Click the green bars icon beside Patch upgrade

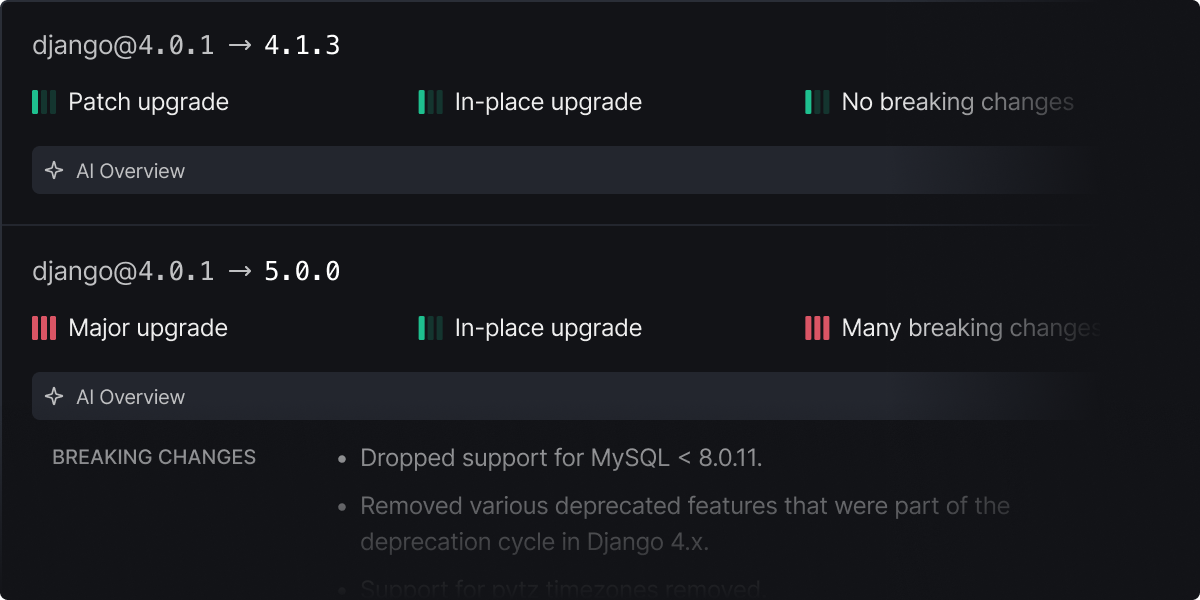pyautogui.click(x=44, y=102)
